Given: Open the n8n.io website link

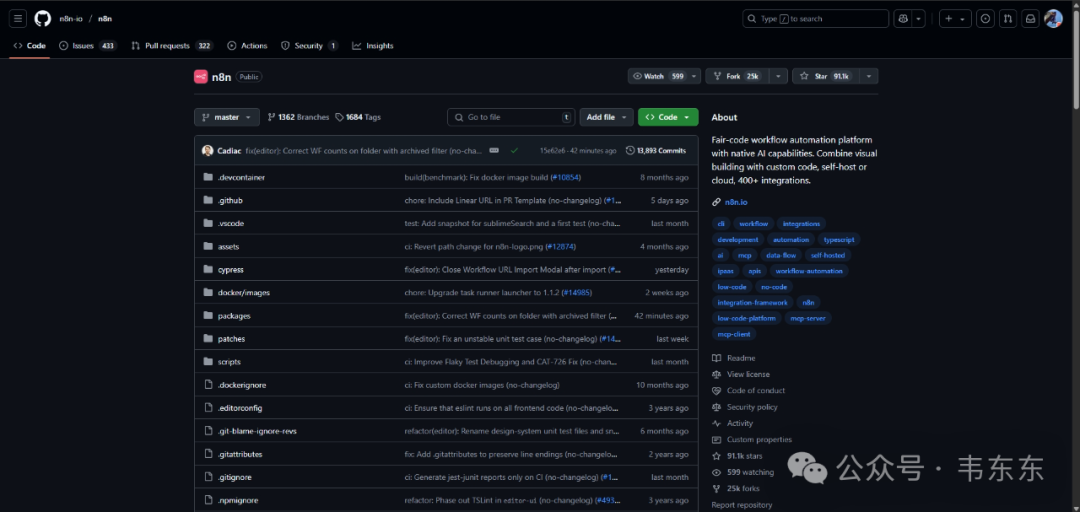Looking at the screenshot, I should 736,203.
